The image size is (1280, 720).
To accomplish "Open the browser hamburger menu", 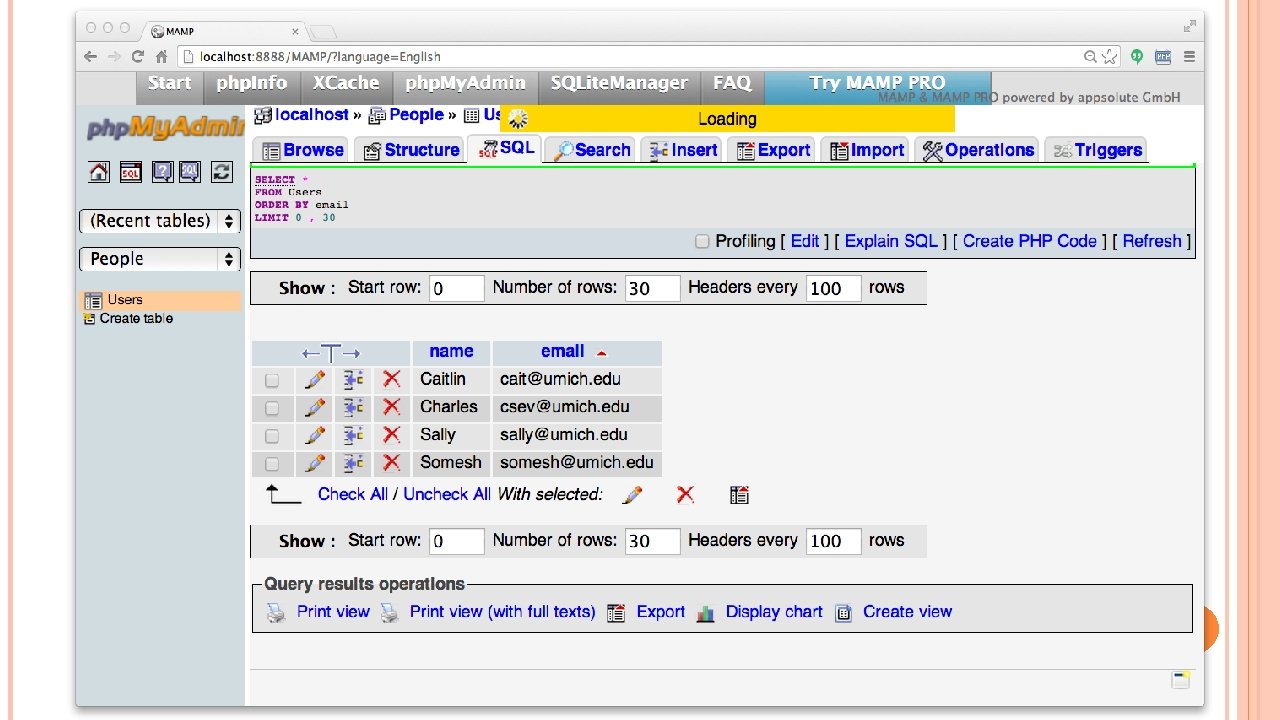I will (1189, 57).
